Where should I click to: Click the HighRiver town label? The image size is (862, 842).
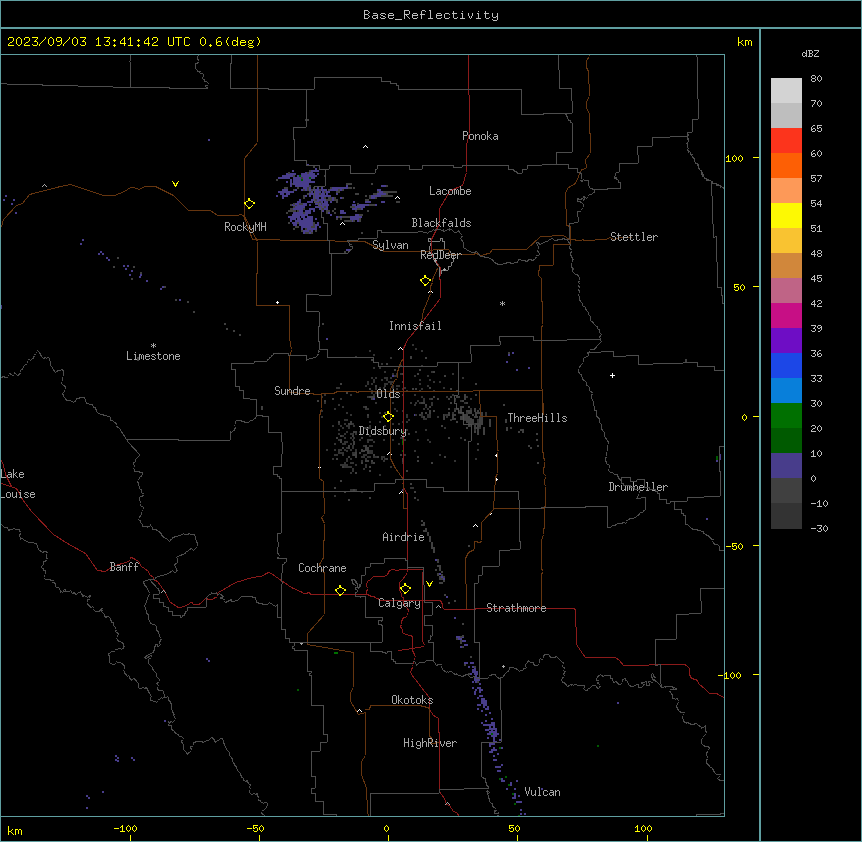(x=430, y=743)
